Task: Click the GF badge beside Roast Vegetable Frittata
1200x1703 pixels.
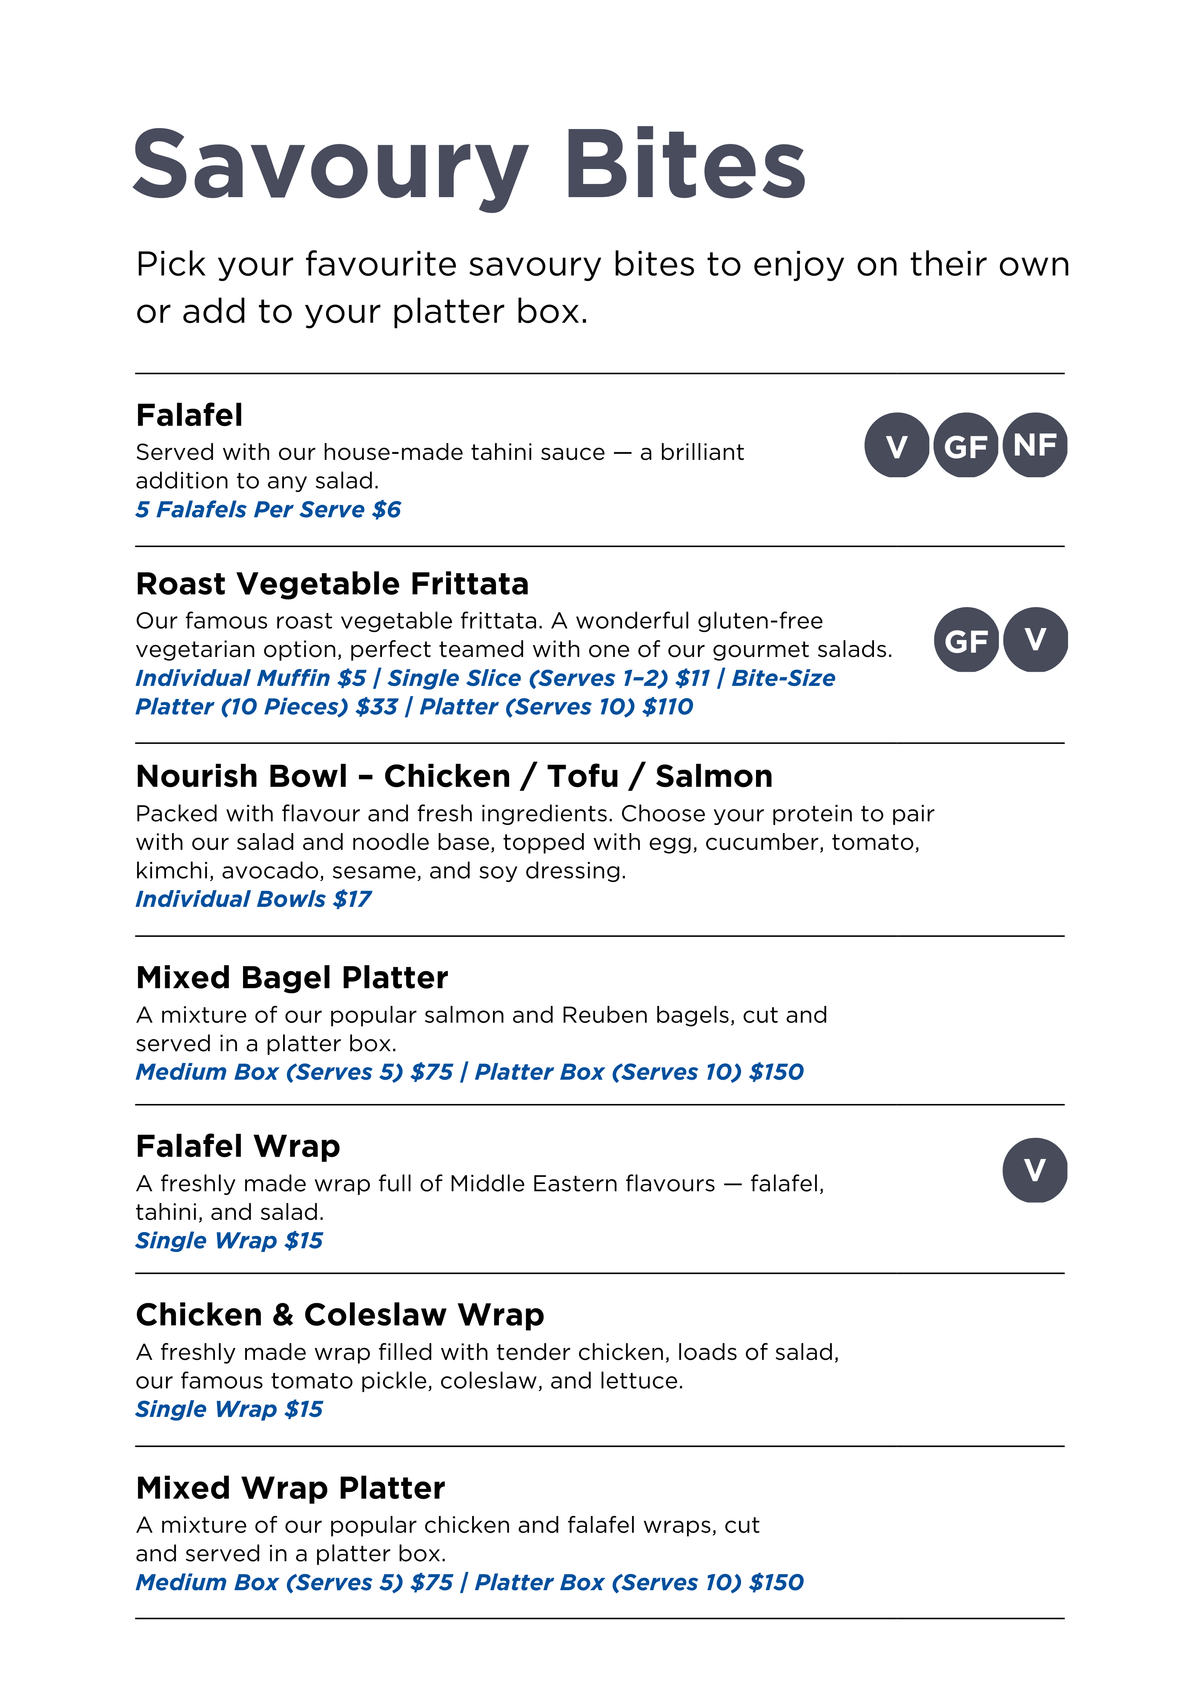Action: point(965,640)
